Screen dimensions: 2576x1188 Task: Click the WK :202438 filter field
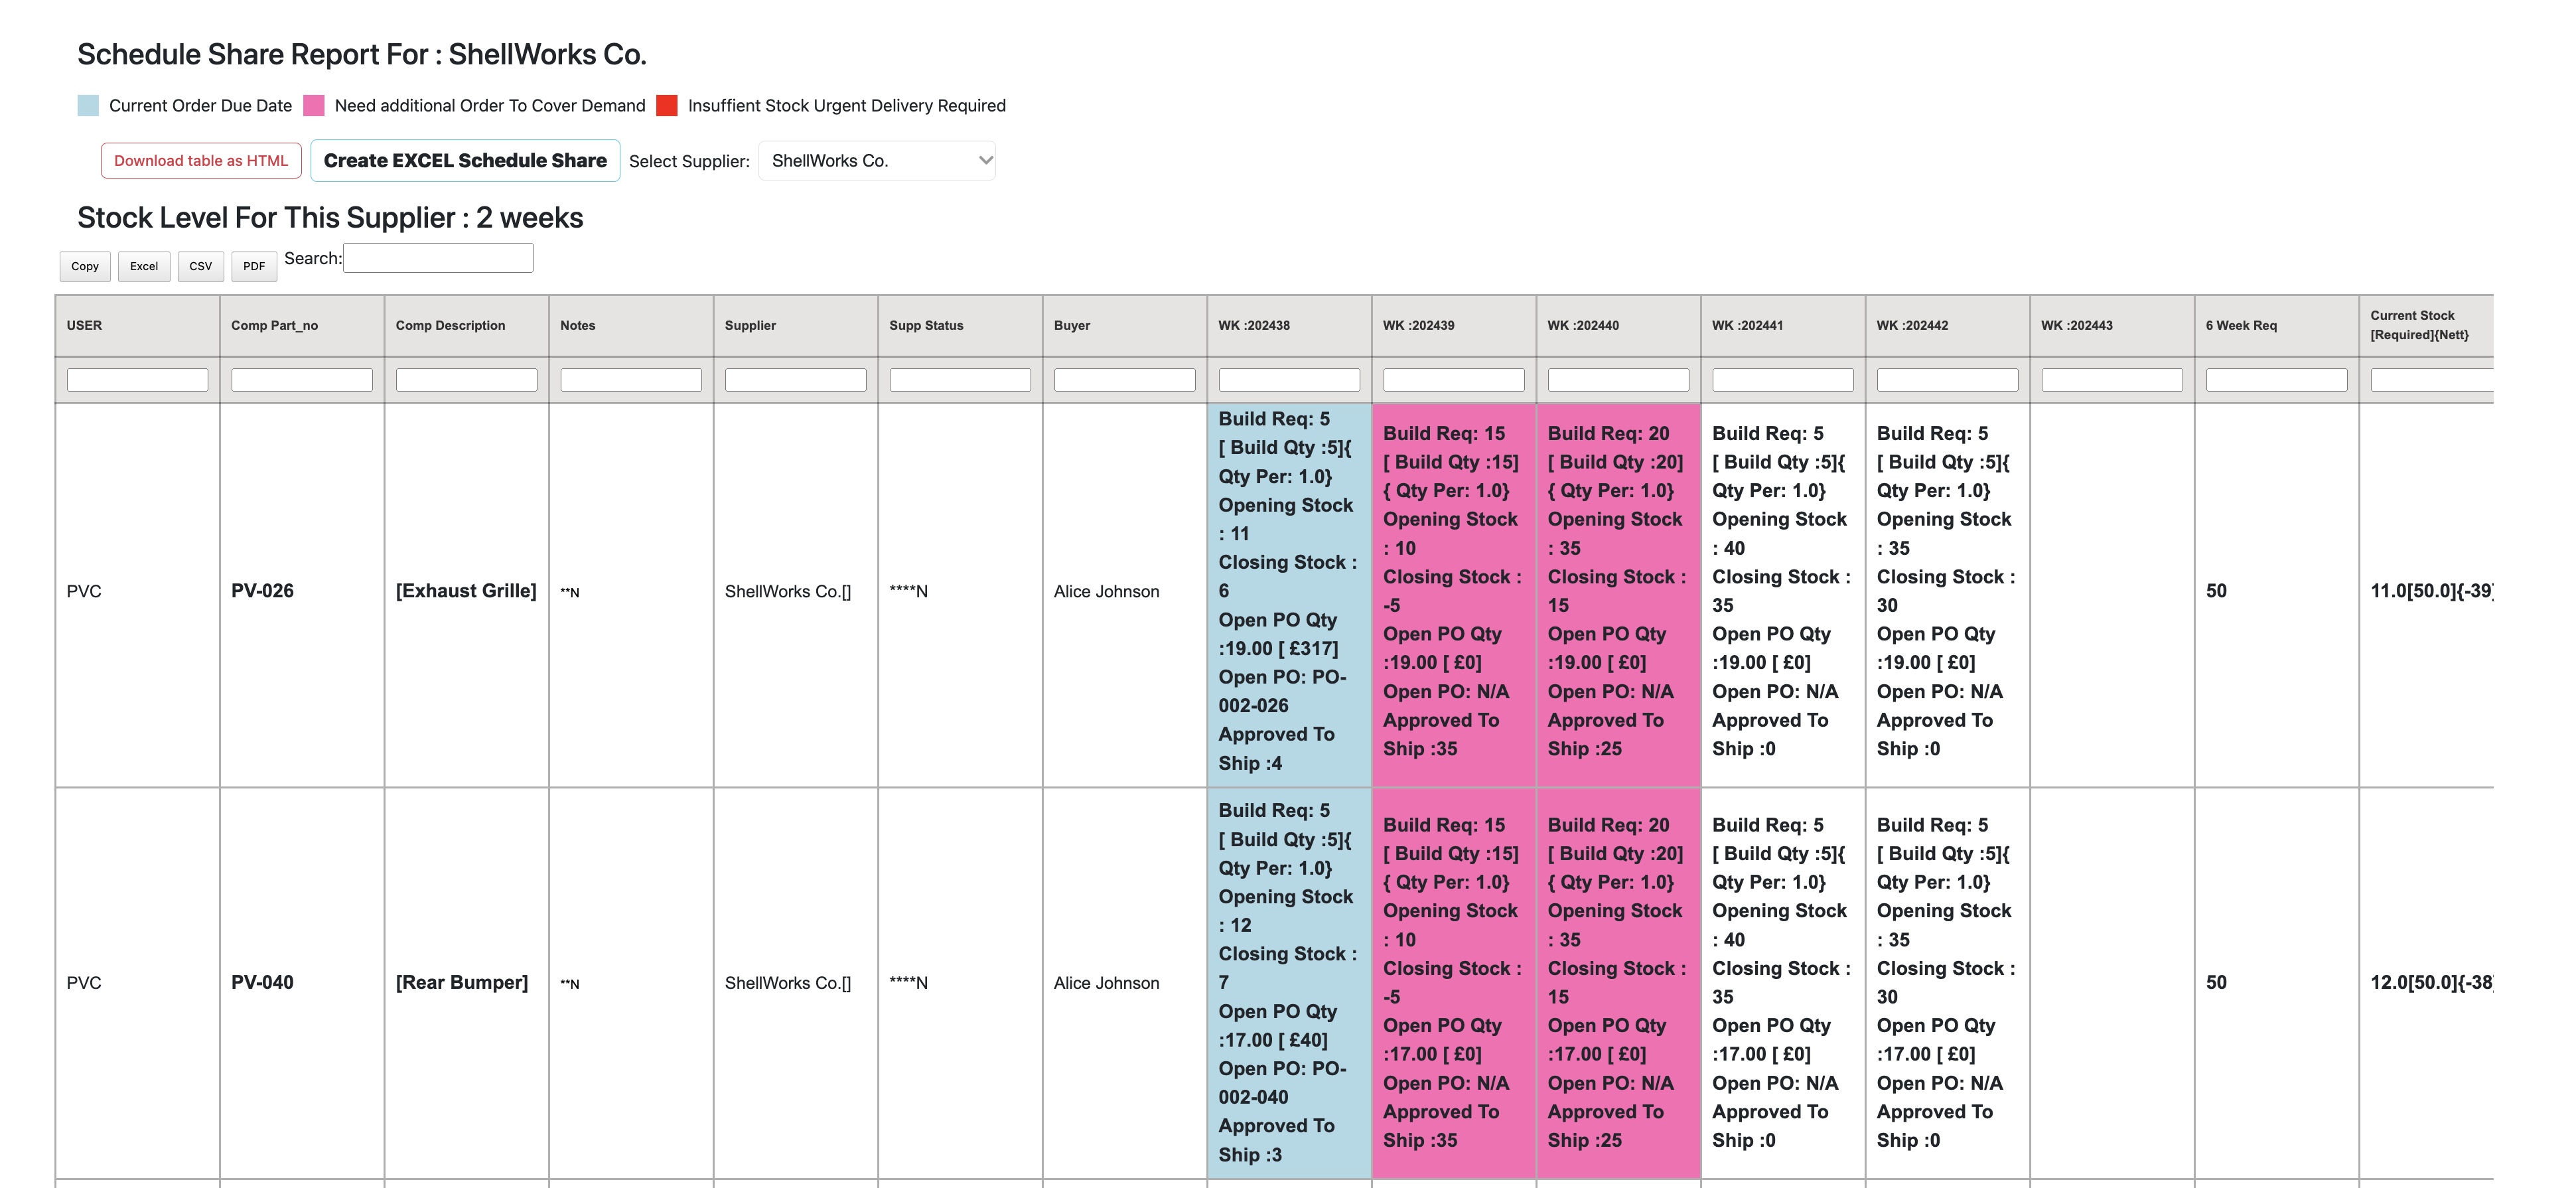(x=1289, y=381)
